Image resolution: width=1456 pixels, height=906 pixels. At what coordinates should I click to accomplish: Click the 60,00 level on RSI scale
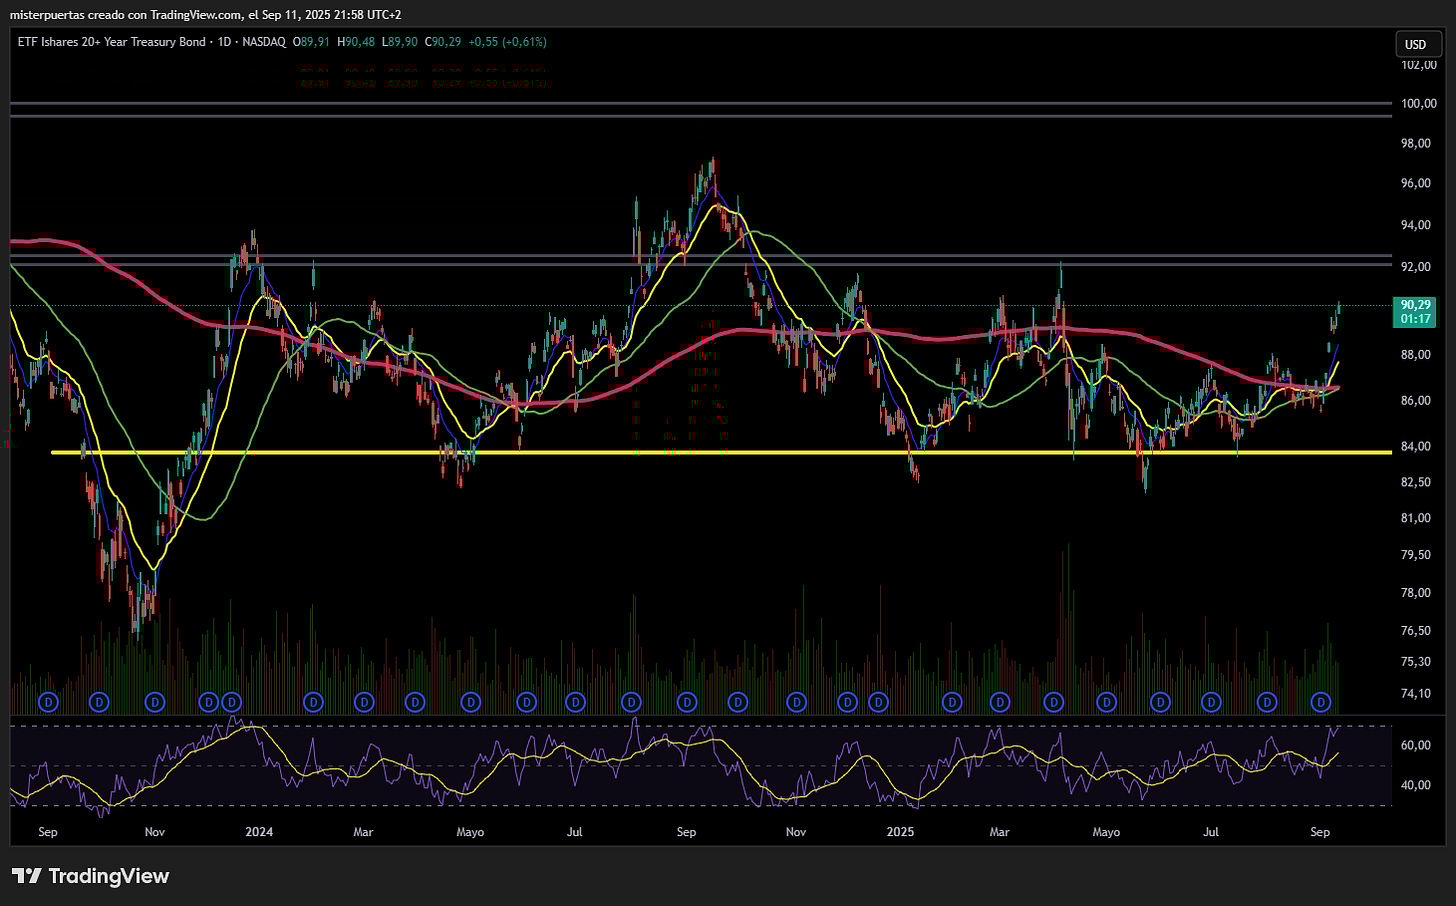click(x=1415, y=745)
